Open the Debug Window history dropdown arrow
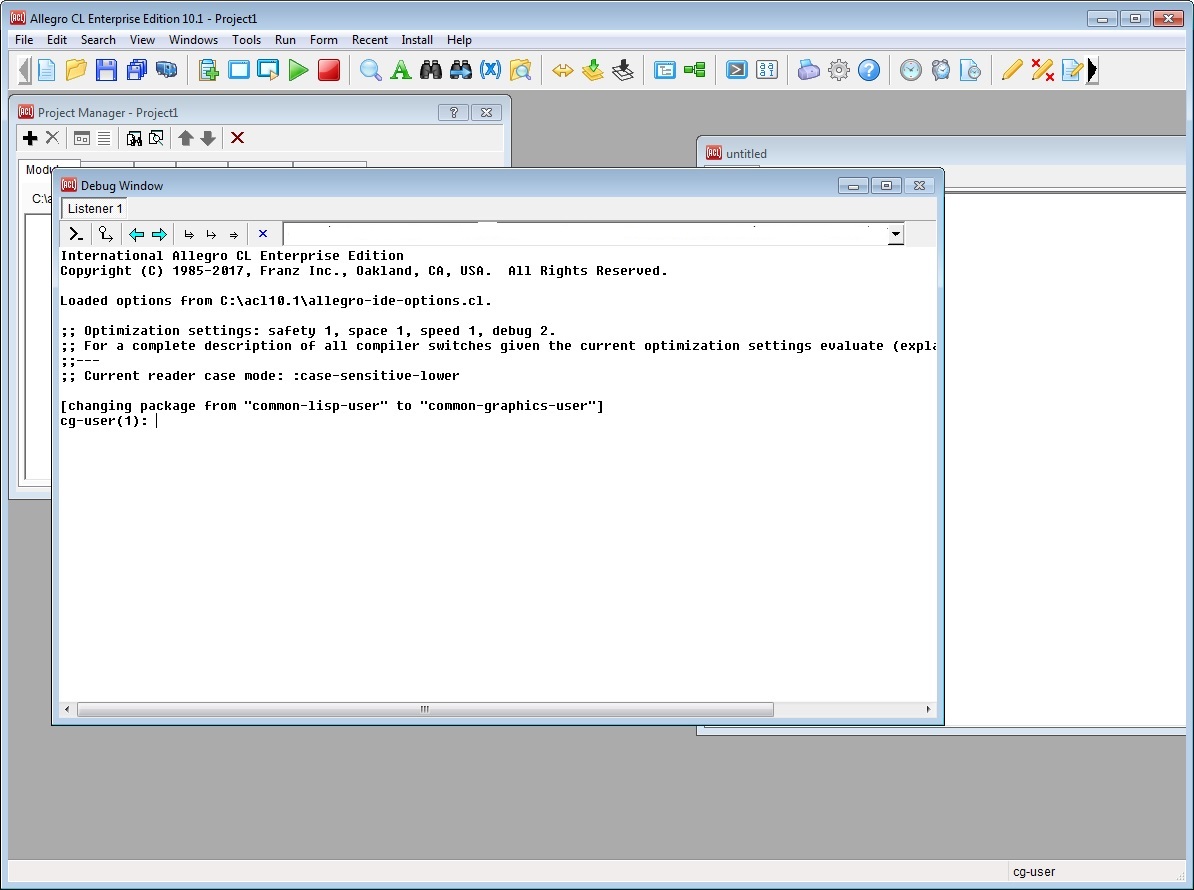This screenshot has width=1194, height=890. (896, 235)
